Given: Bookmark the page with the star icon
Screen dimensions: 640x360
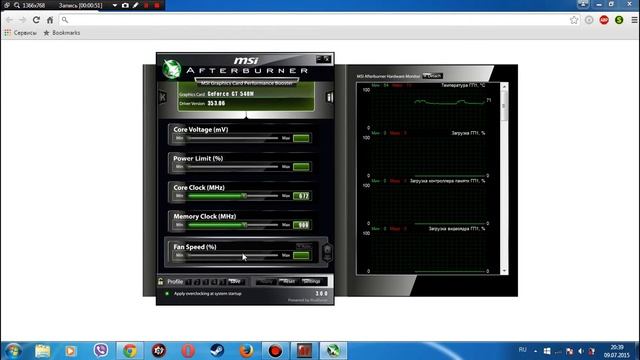Looking at the screenshot, I should [574, 20].
